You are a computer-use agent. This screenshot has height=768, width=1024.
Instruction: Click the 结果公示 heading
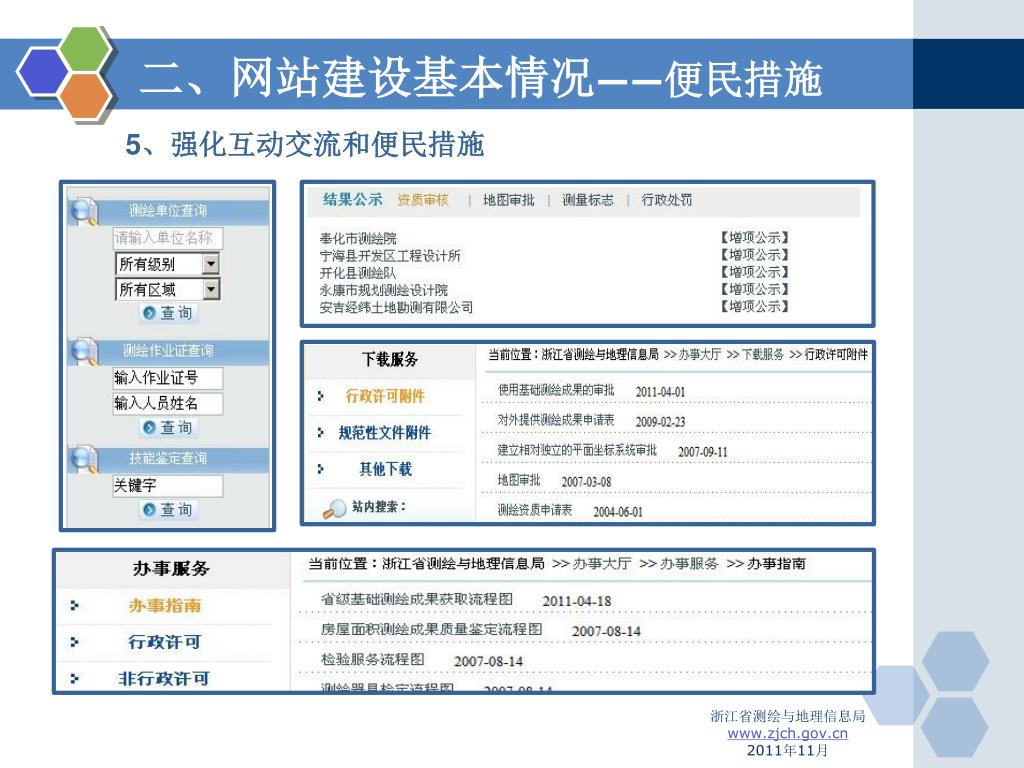click(353, 199)
